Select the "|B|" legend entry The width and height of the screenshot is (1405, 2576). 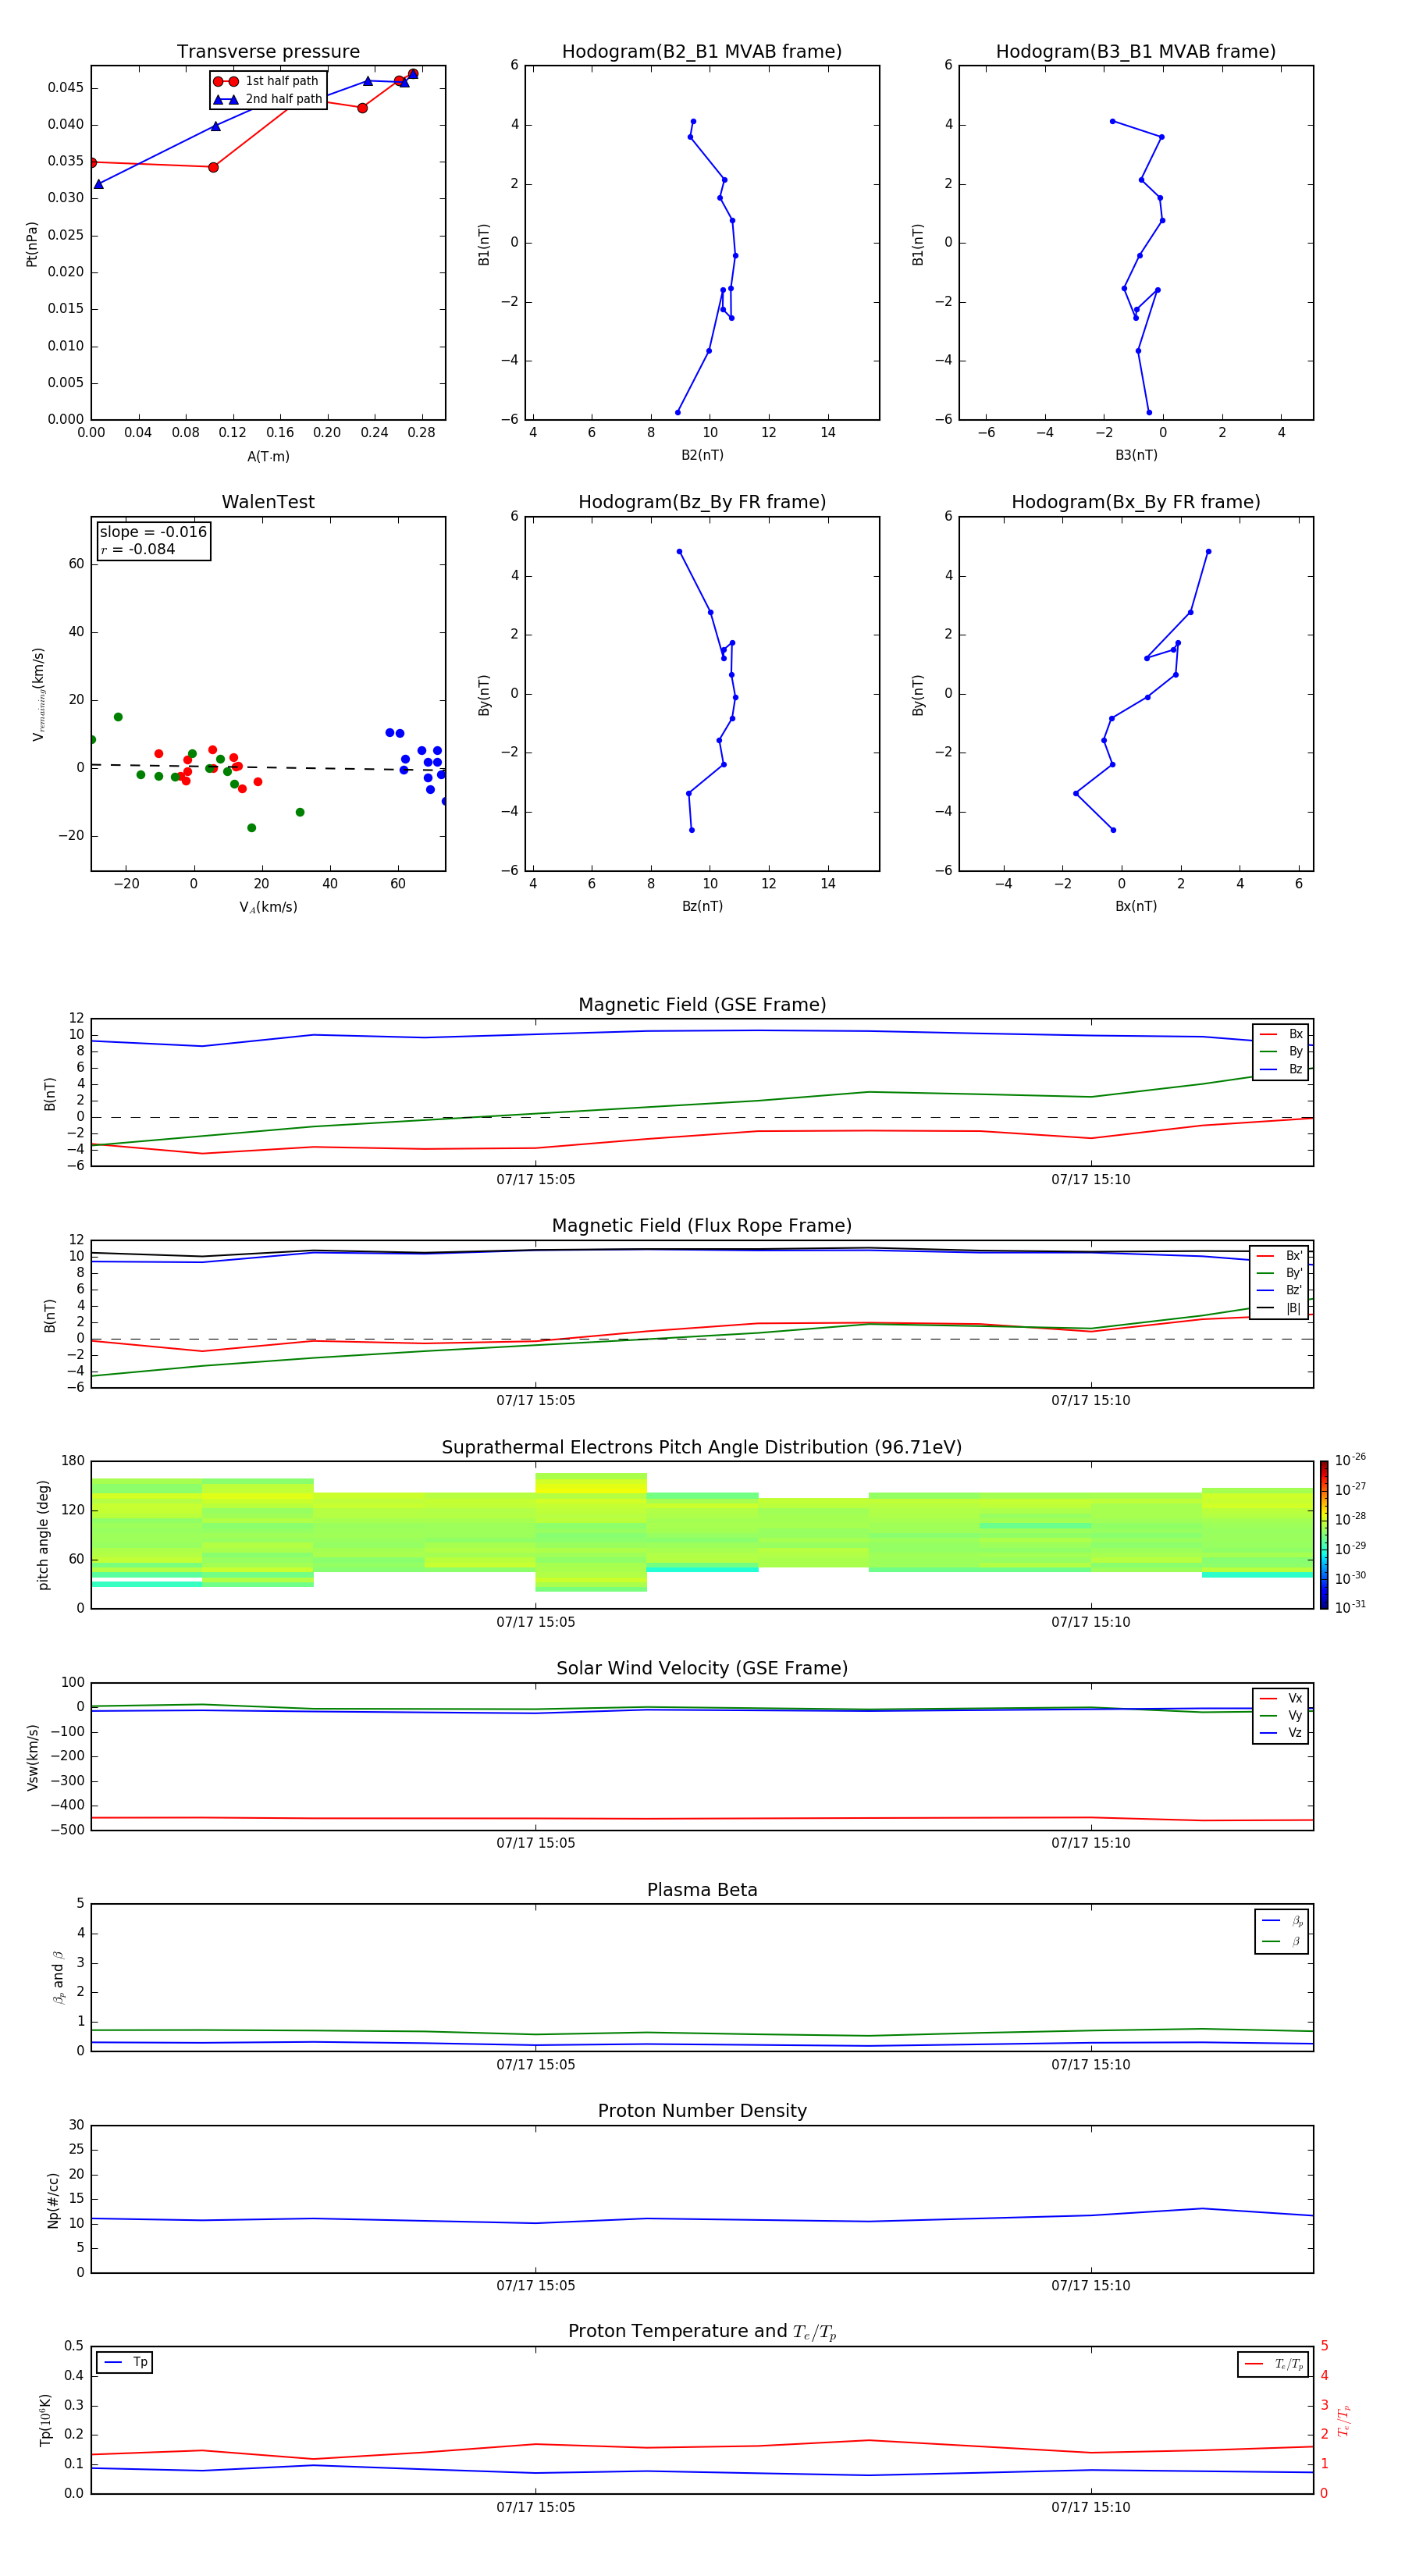pyautogui.click(x=1280, y=1308)
